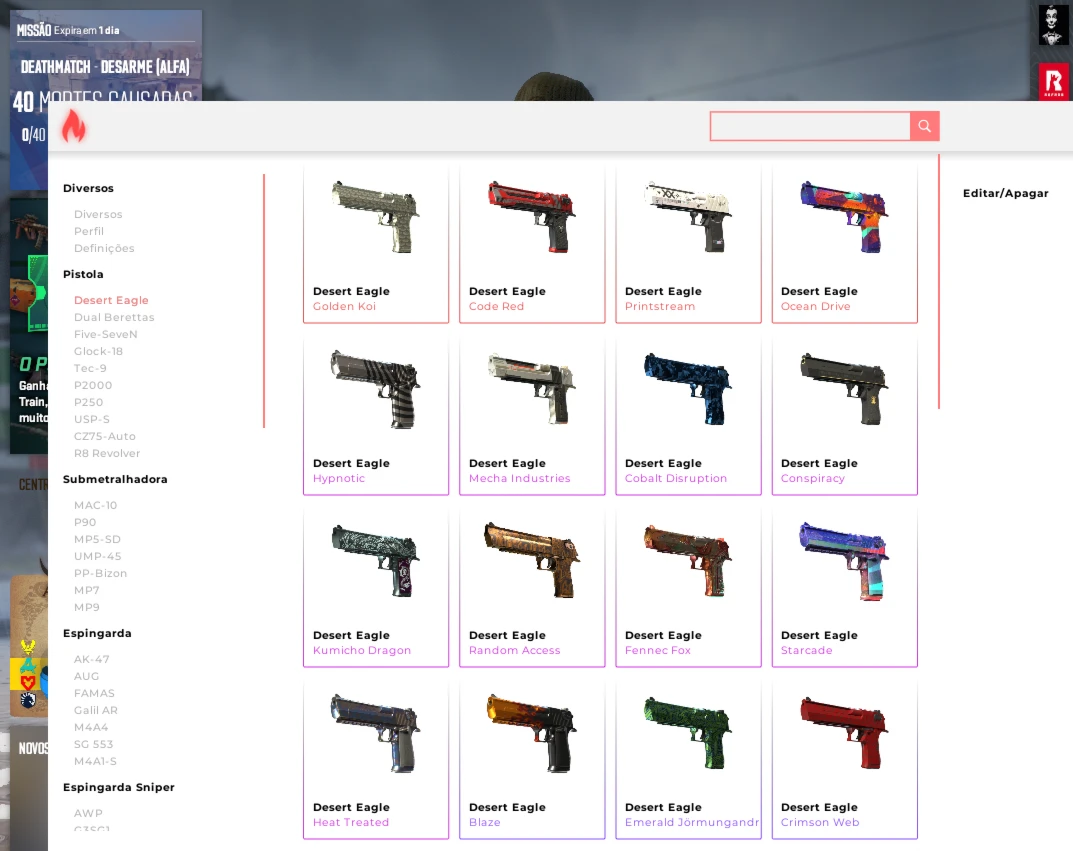
Task: Click the Submetralhadora category heading
Action: click(x=115, y=480)
